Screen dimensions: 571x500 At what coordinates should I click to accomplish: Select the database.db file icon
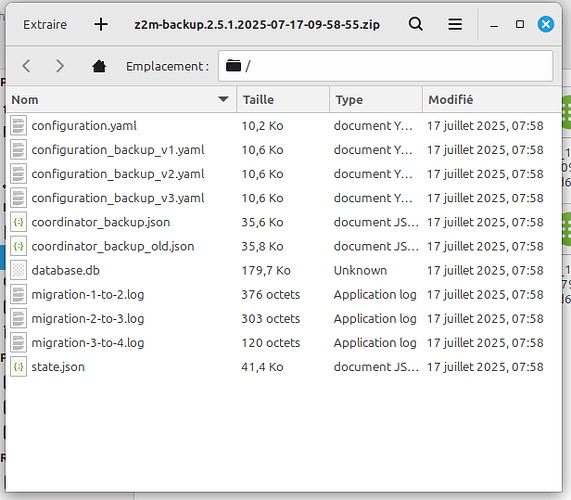point(18,270)
